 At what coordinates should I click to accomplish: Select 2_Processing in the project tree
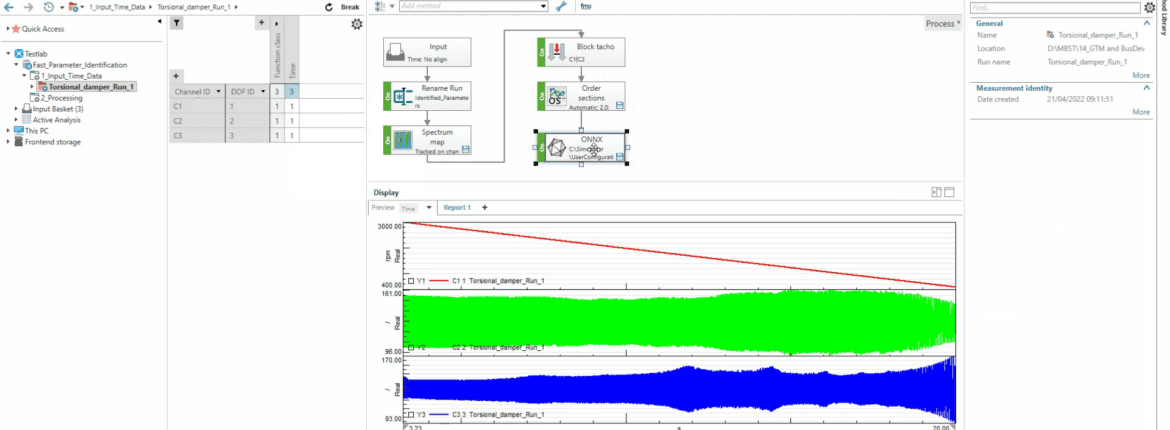[61, 98]
